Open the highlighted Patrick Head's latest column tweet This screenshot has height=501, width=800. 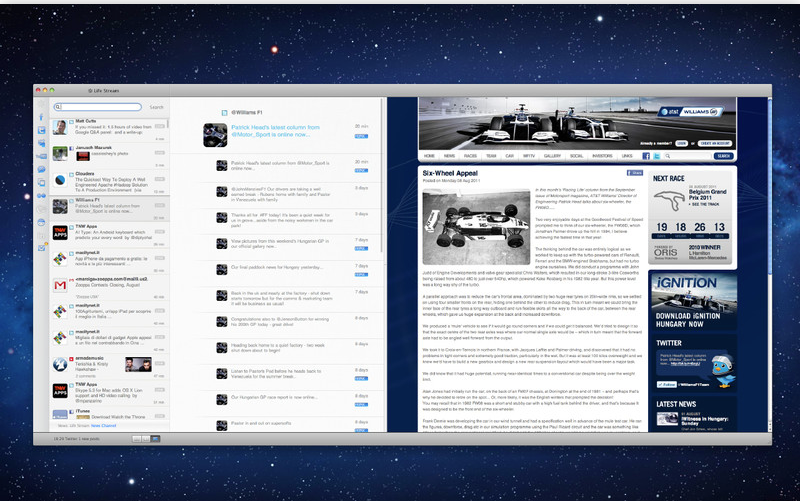point(276,131)
